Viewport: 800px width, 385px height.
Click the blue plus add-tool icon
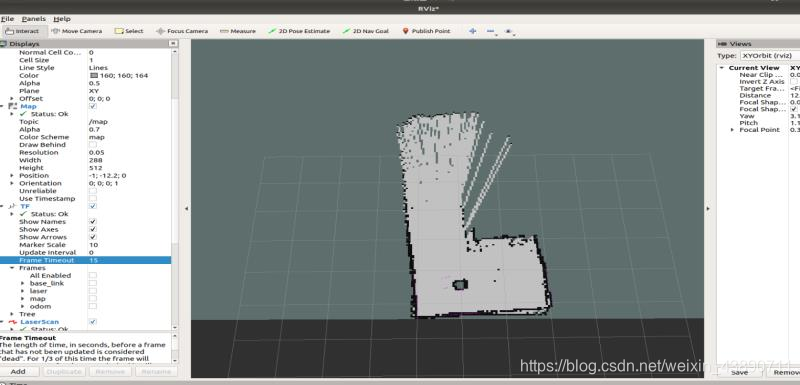coord(472,31)
